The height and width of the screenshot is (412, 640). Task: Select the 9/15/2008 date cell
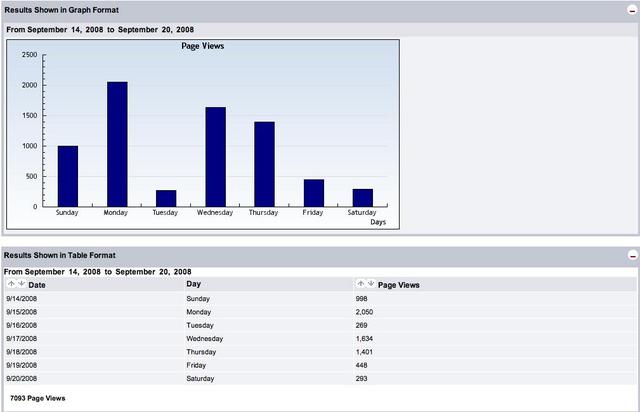[x=22, y=312]
